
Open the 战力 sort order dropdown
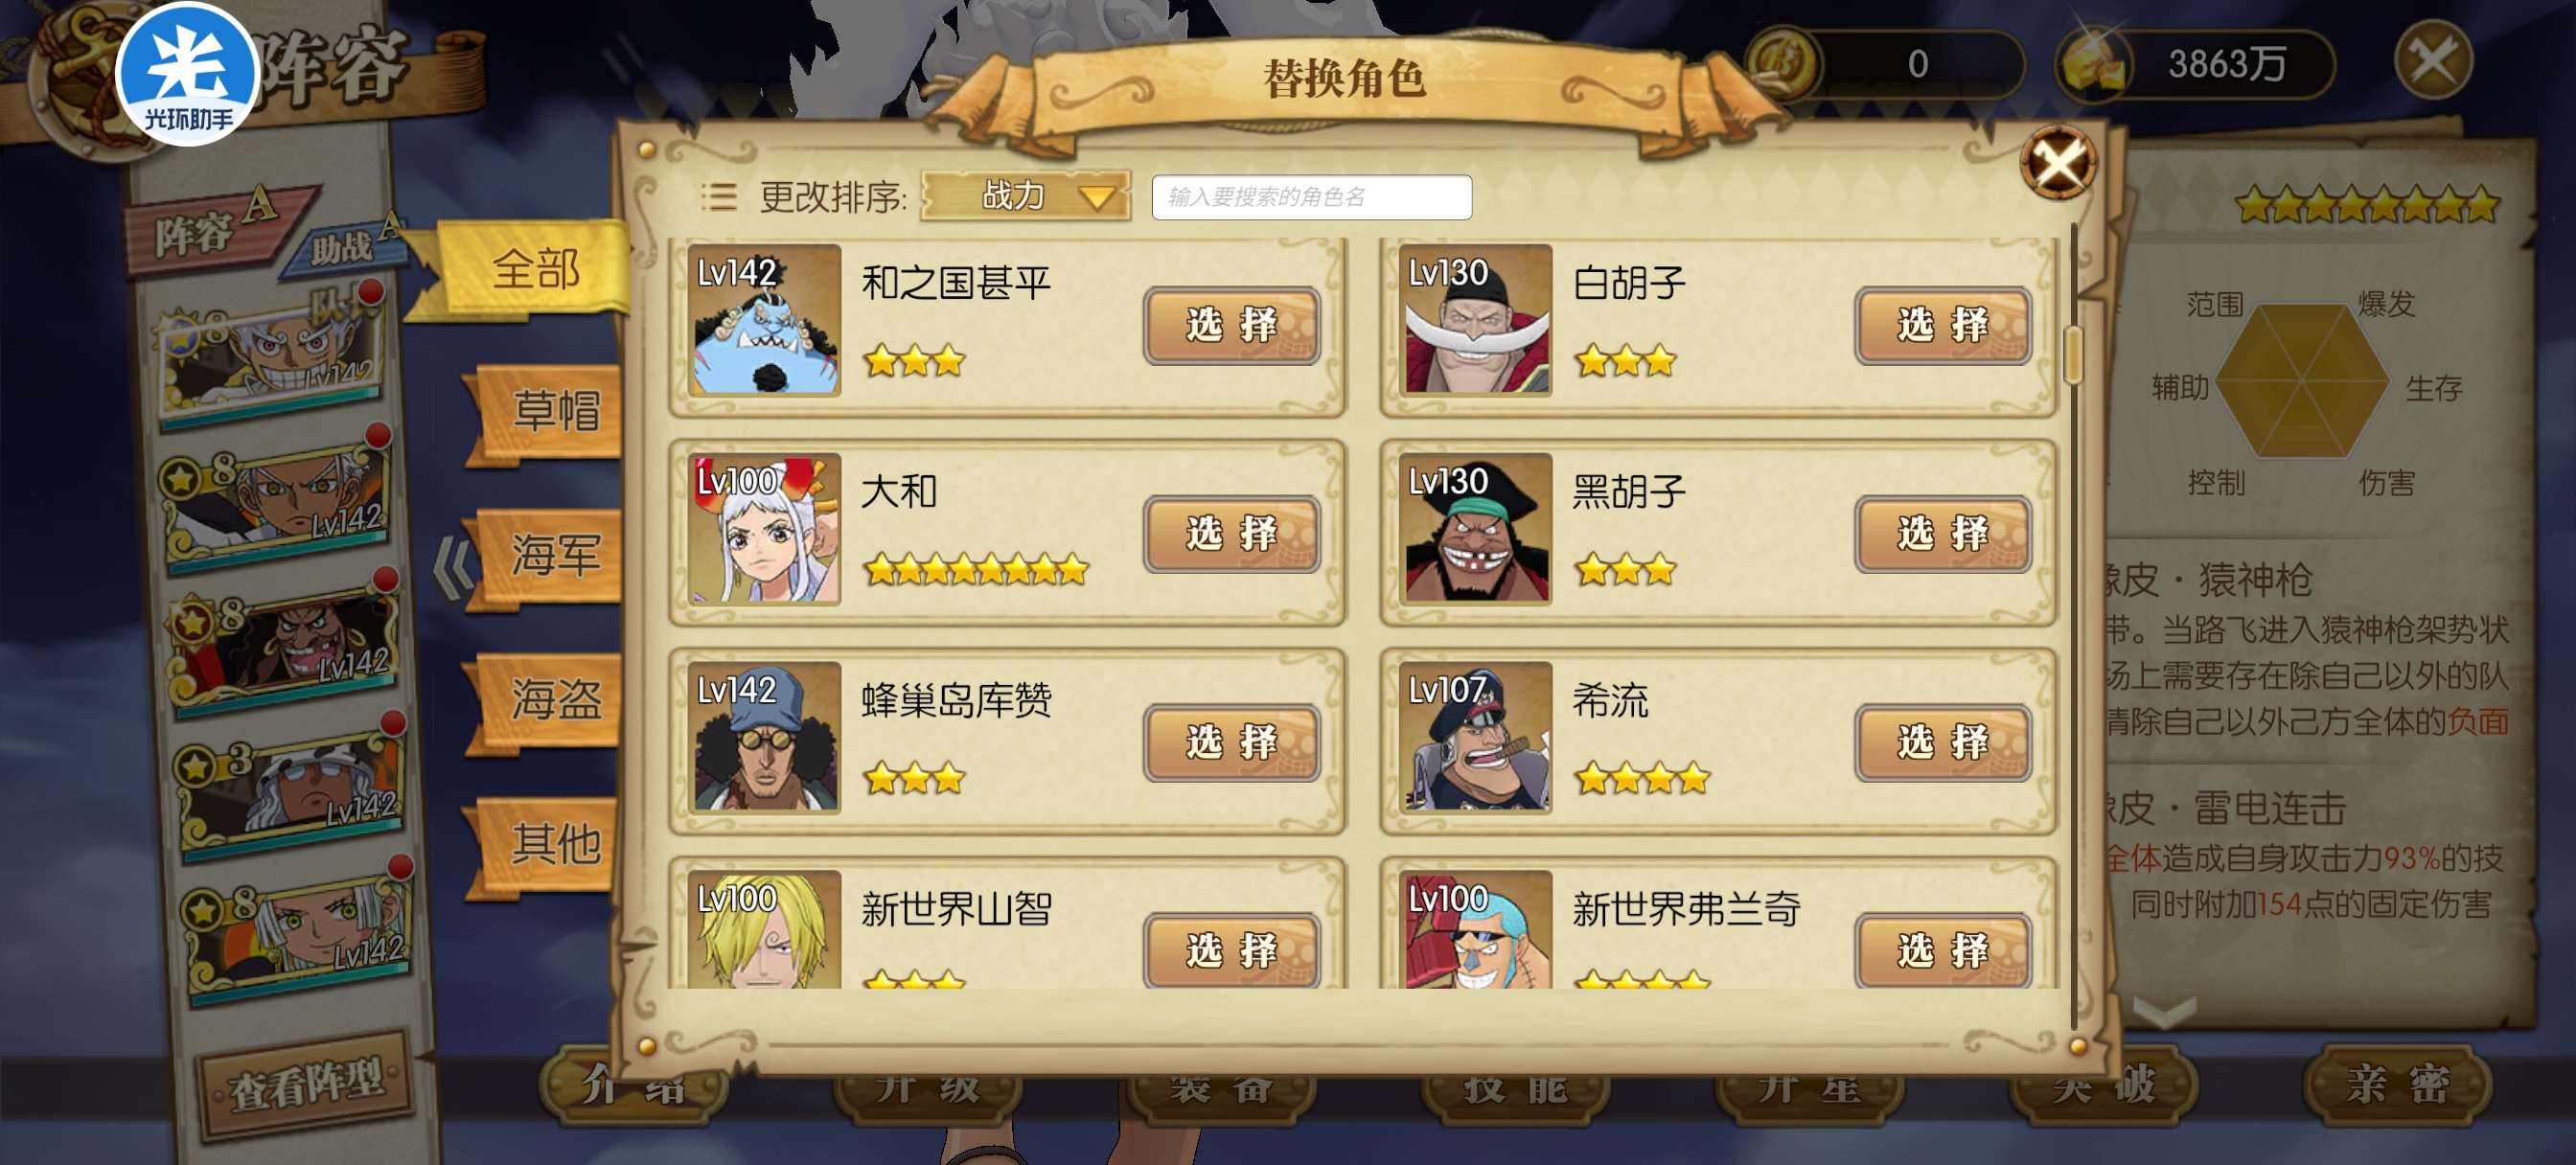pyautogui.click(x=1026, y=196)
